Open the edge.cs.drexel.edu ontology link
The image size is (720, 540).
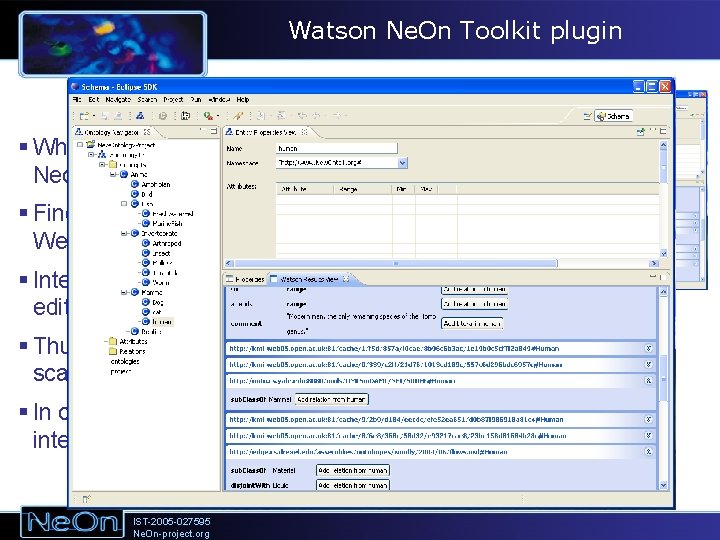click(368, 452)
